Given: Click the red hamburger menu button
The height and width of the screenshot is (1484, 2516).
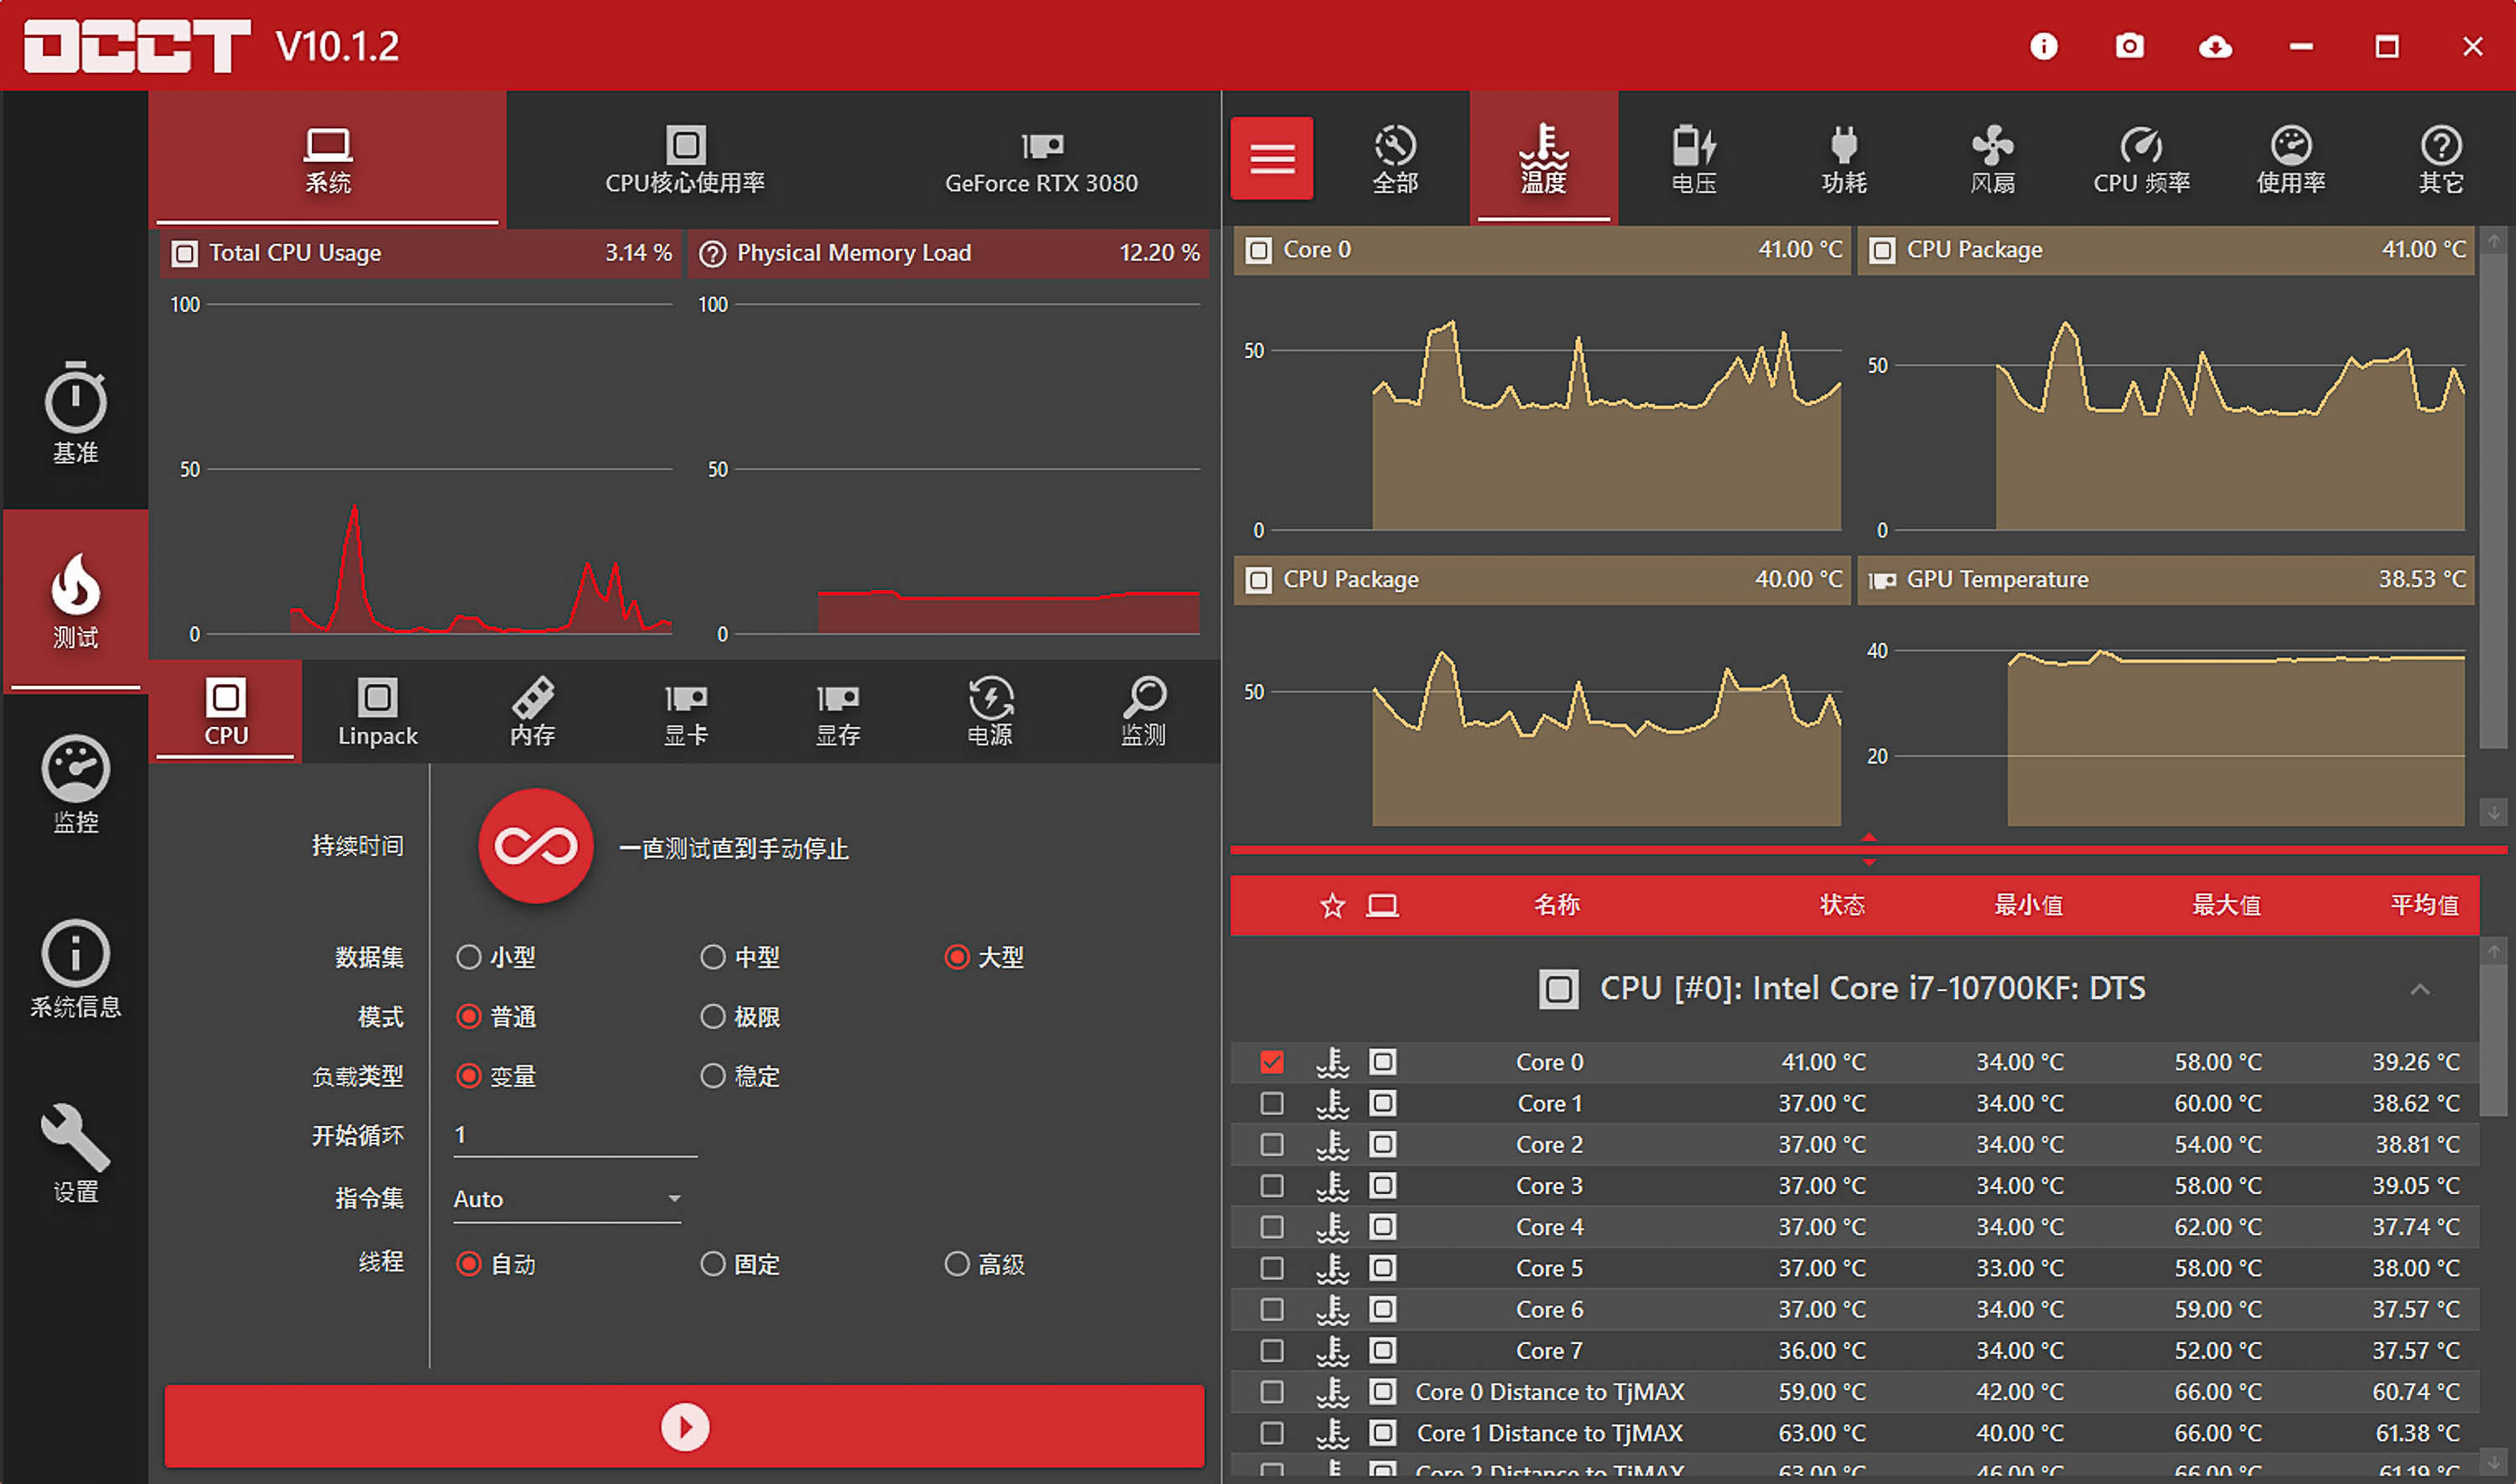Looking at the screenshot, I should point(1271,158).
